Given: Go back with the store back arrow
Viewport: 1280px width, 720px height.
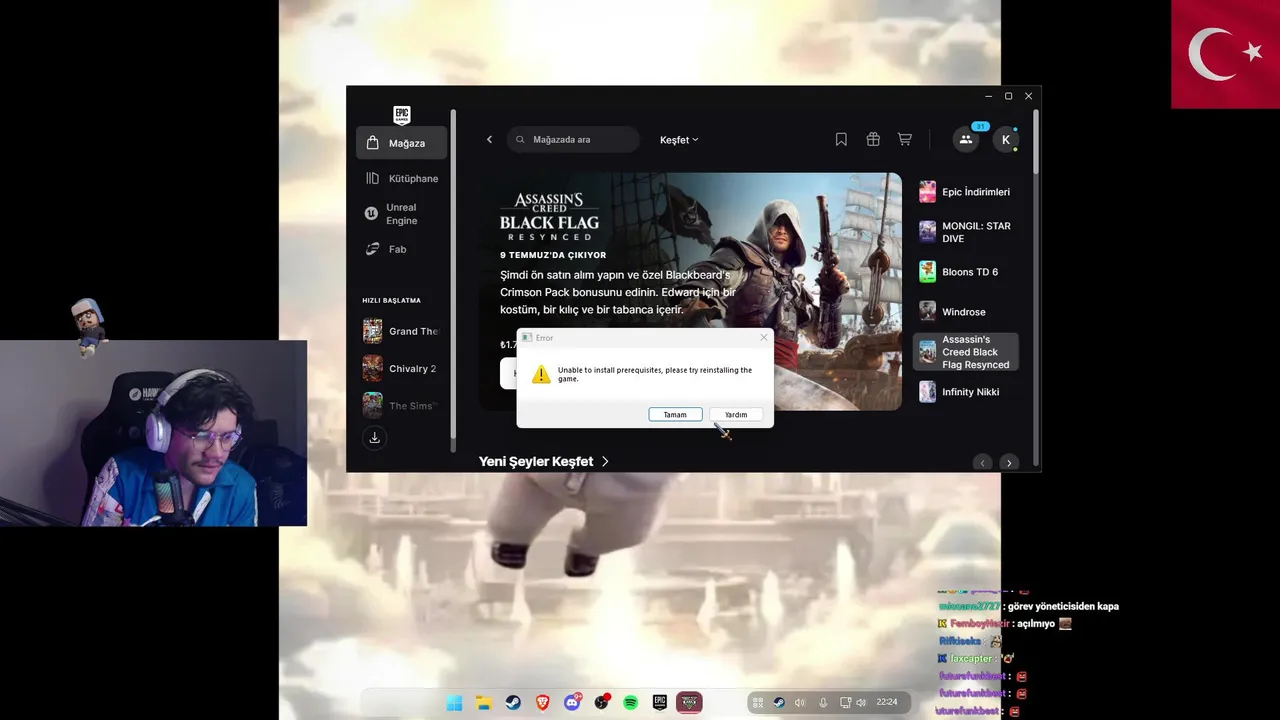Looking at the screenshot, I should (489, 140).
